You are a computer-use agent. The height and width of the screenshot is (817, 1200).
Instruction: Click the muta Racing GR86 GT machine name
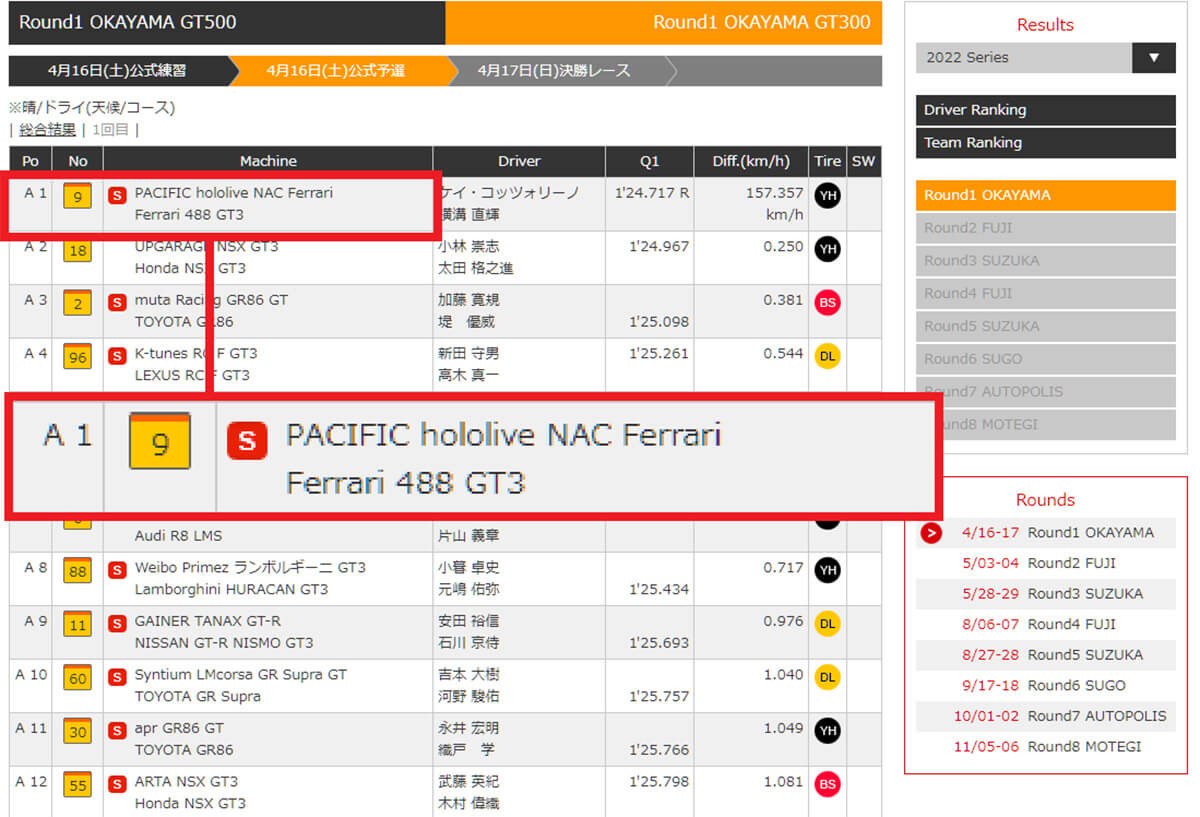(x=211, y=300)
